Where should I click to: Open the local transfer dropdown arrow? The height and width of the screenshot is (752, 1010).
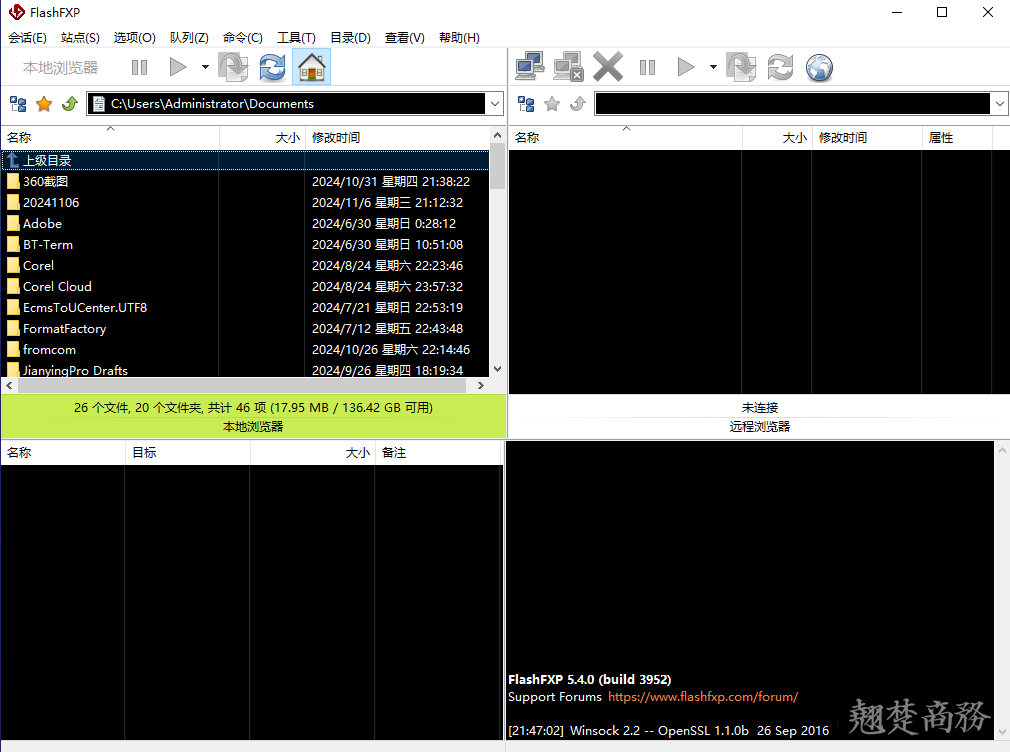205,67
